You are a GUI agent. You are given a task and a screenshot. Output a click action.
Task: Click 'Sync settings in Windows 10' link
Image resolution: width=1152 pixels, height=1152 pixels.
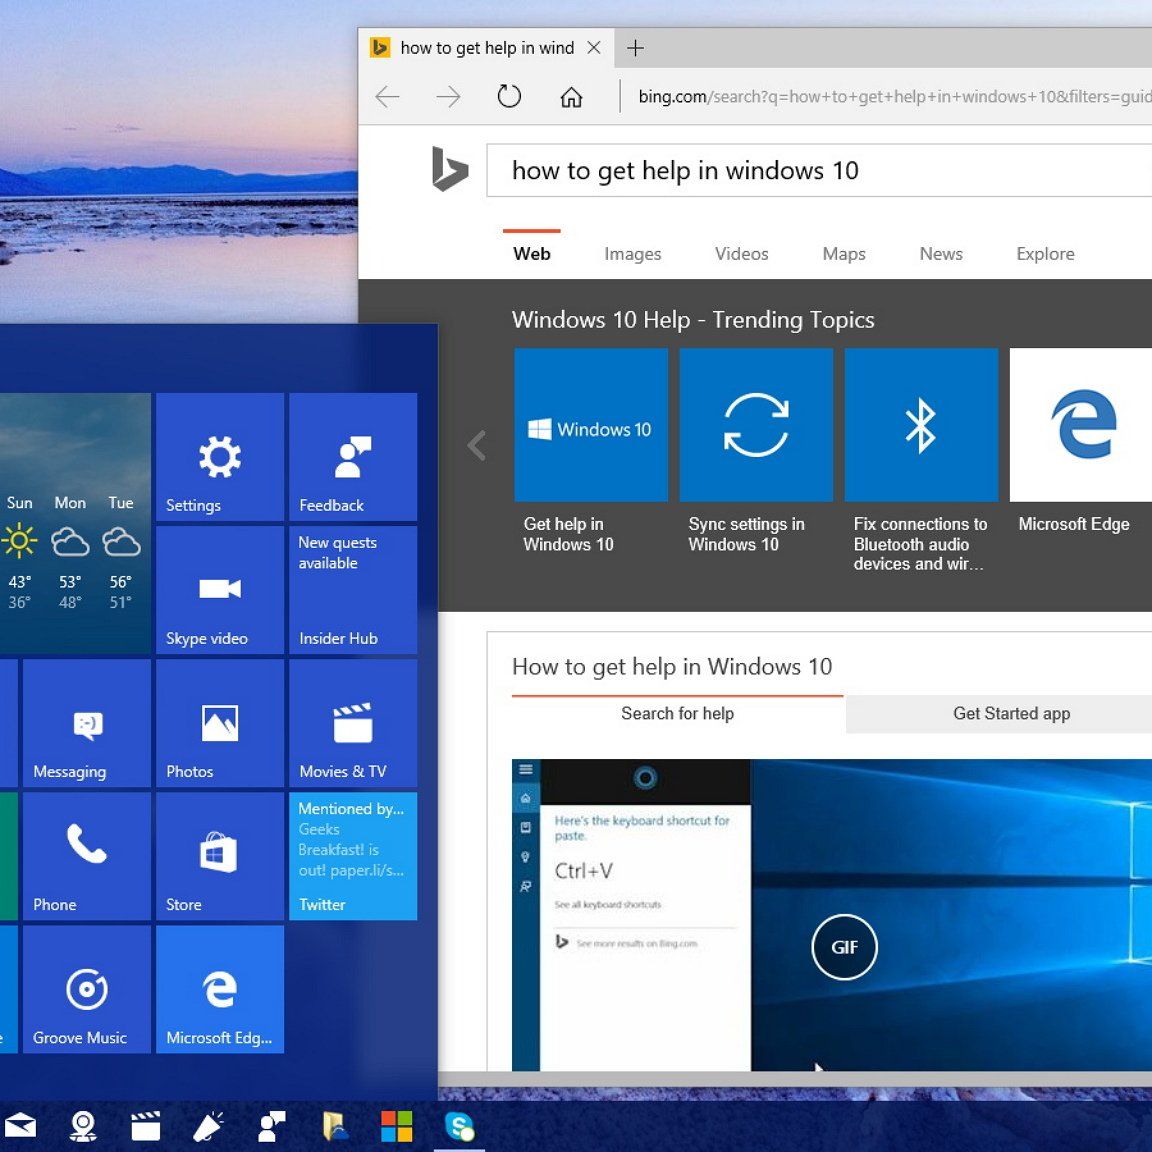746,534
